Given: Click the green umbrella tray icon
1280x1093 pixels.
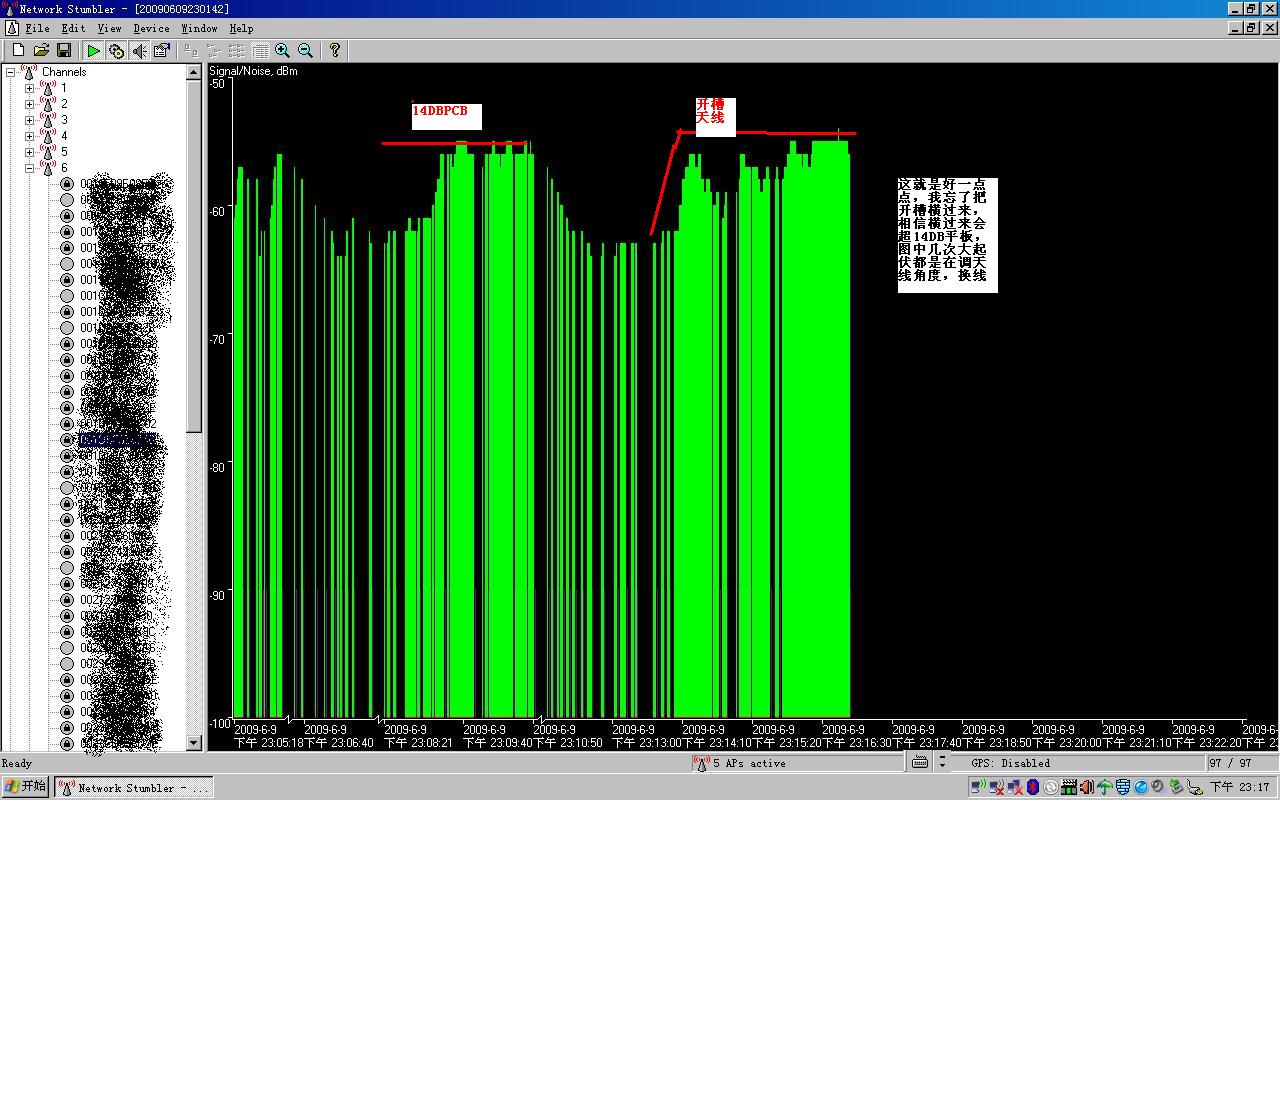Looking at the screenshot, I should click(1105, 787).
